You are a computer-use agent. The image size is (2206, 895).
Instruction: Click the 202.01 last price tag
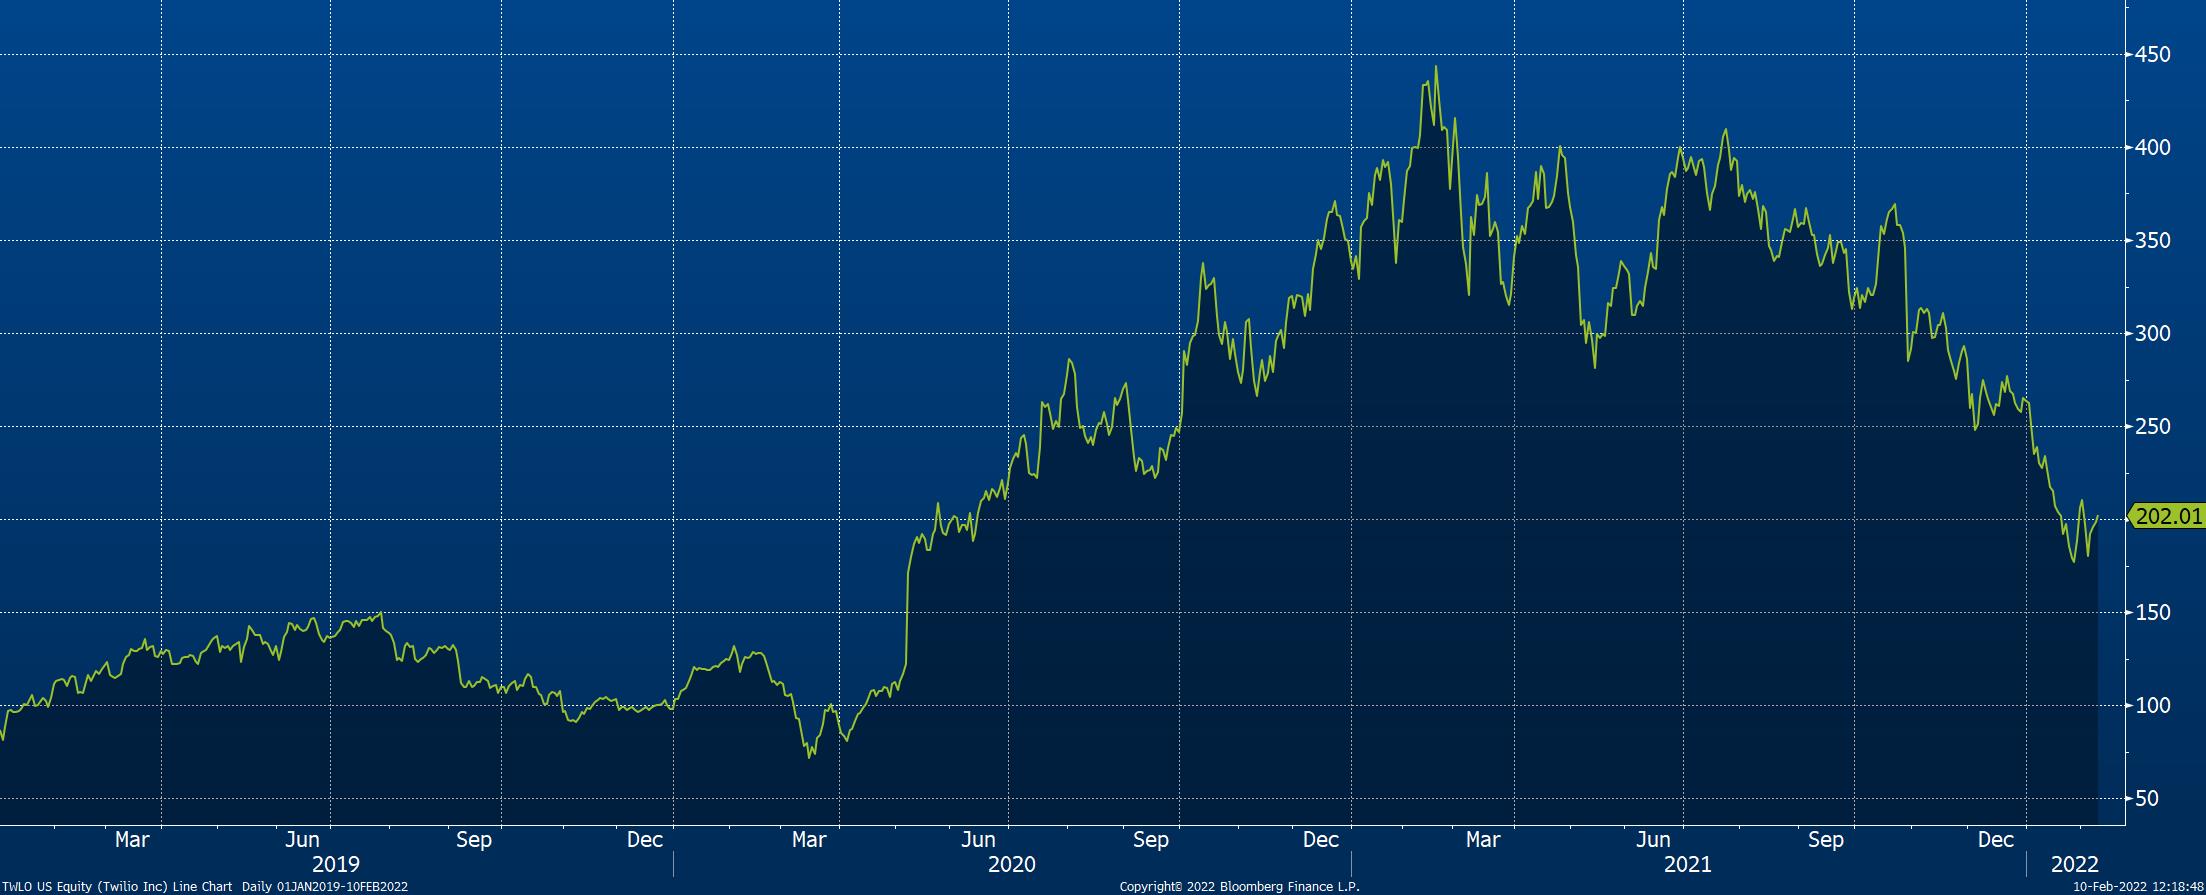point(2167,517)
